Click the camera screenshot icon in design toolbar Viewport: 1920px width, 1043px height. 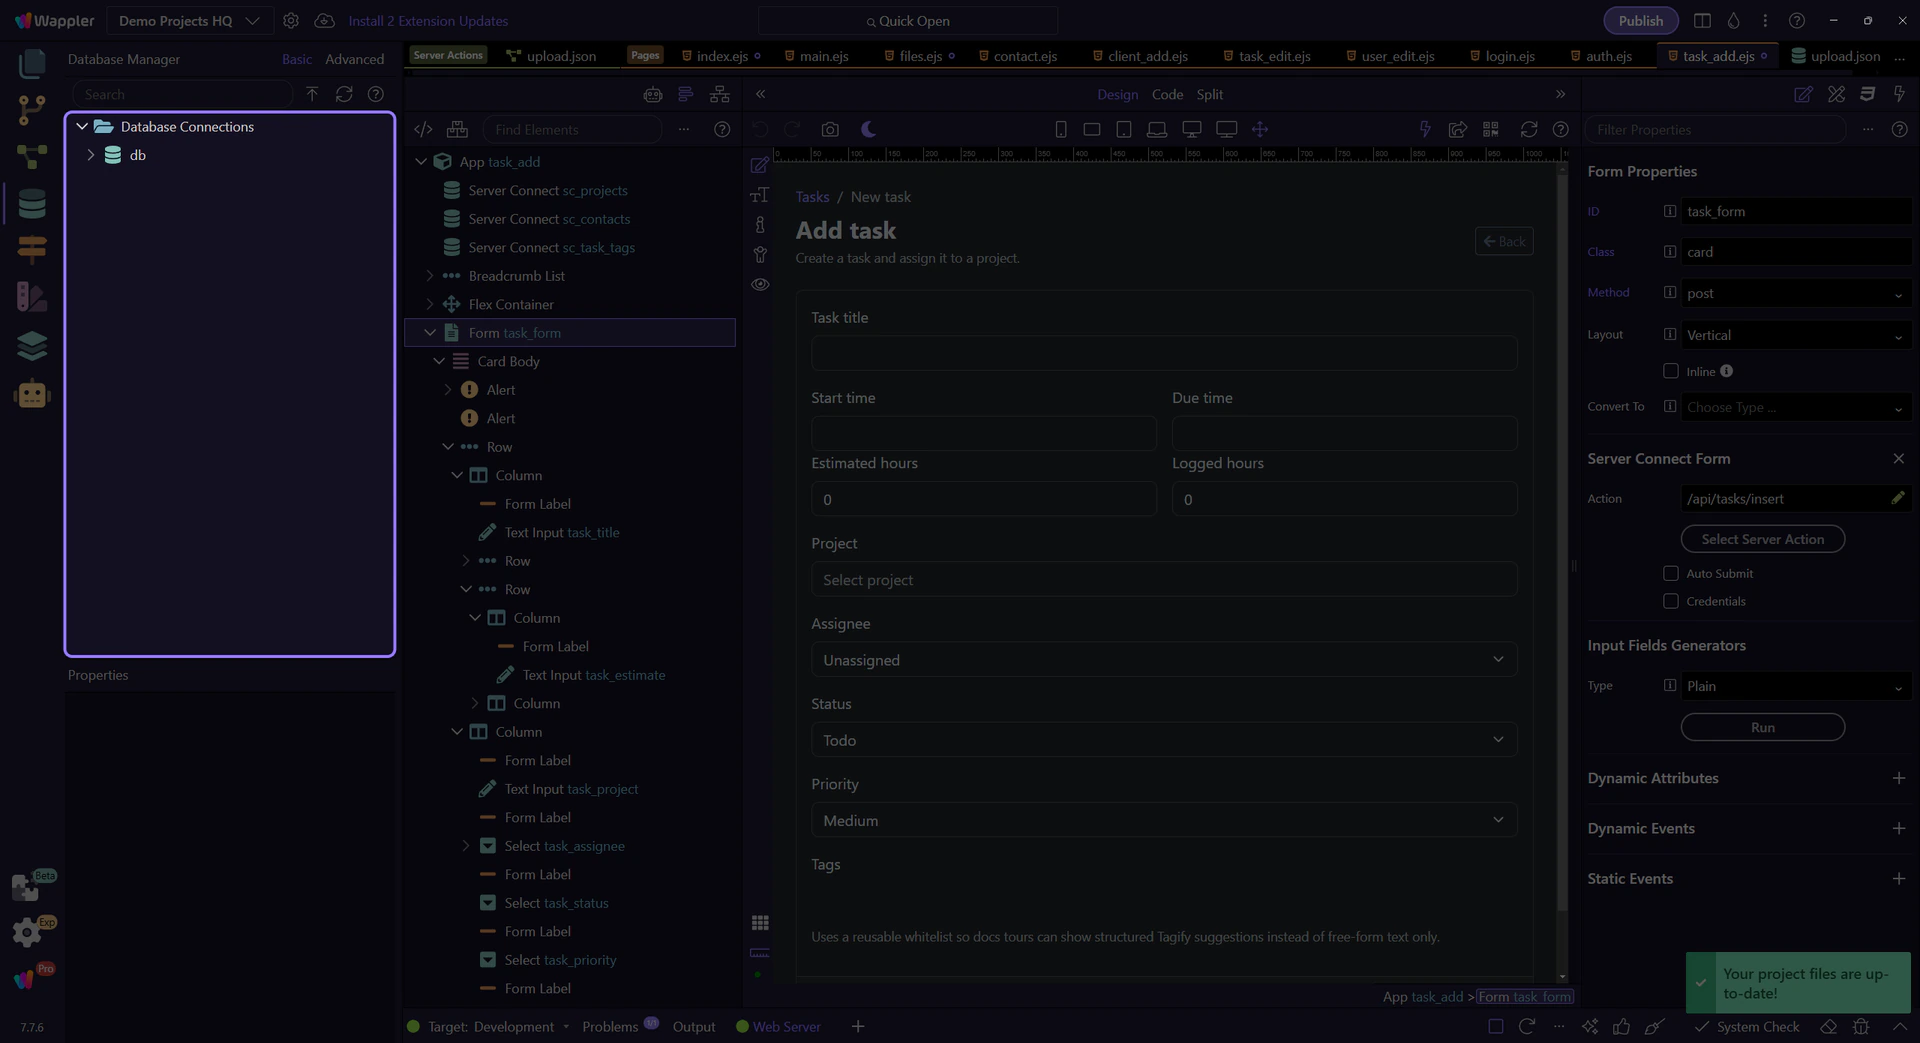click(830, 130)
